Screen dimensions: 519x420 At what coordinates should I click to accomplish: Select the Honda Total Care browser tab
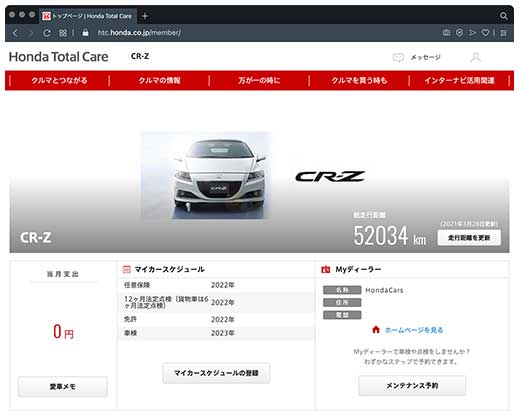[x=88, y=16]
